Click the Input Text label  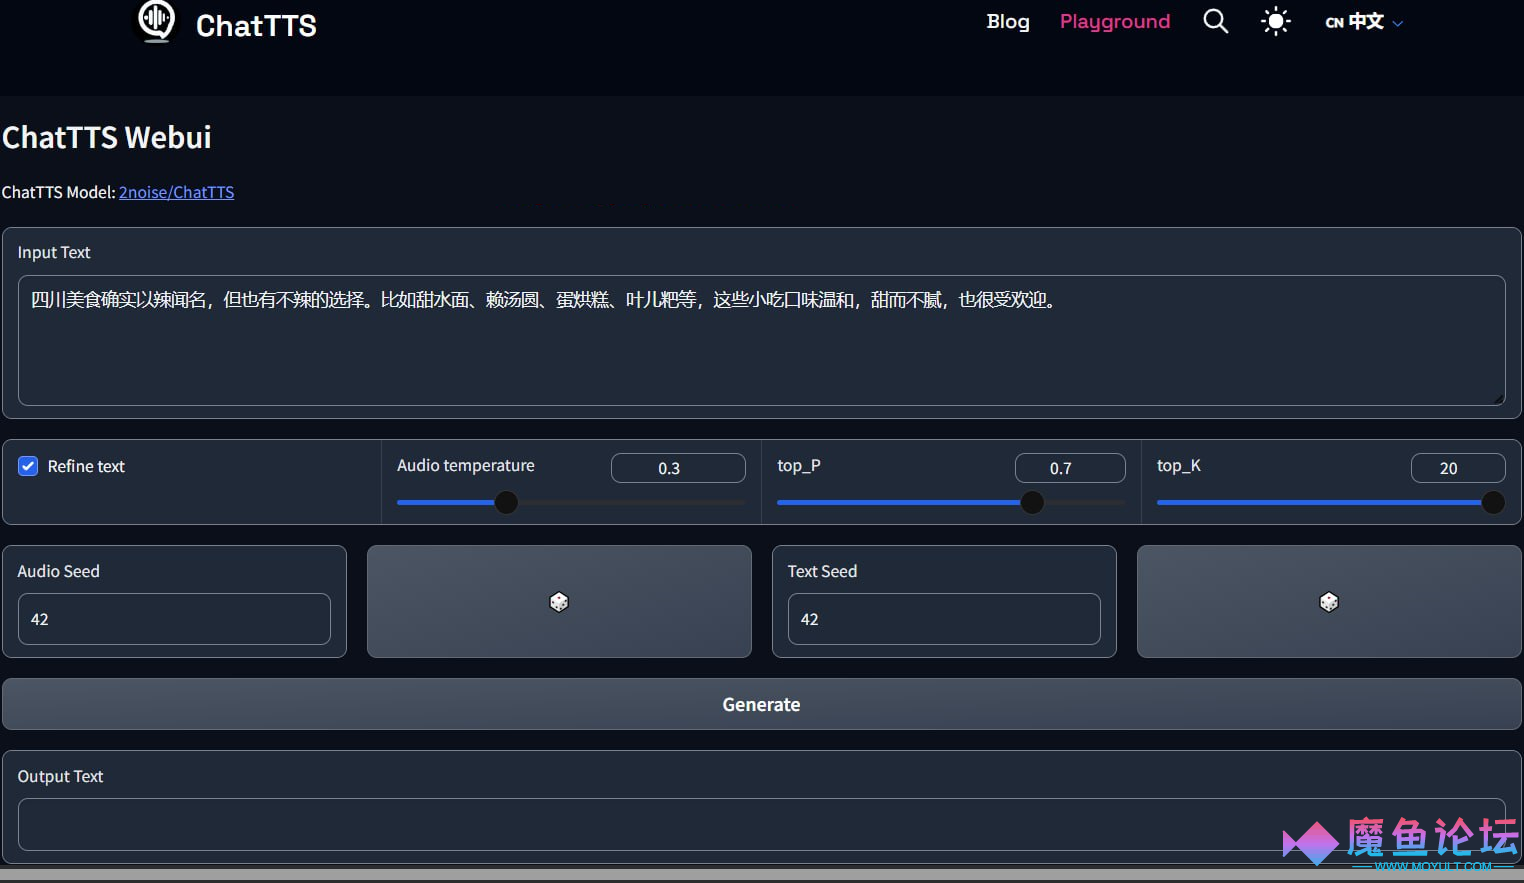(54, 252)
